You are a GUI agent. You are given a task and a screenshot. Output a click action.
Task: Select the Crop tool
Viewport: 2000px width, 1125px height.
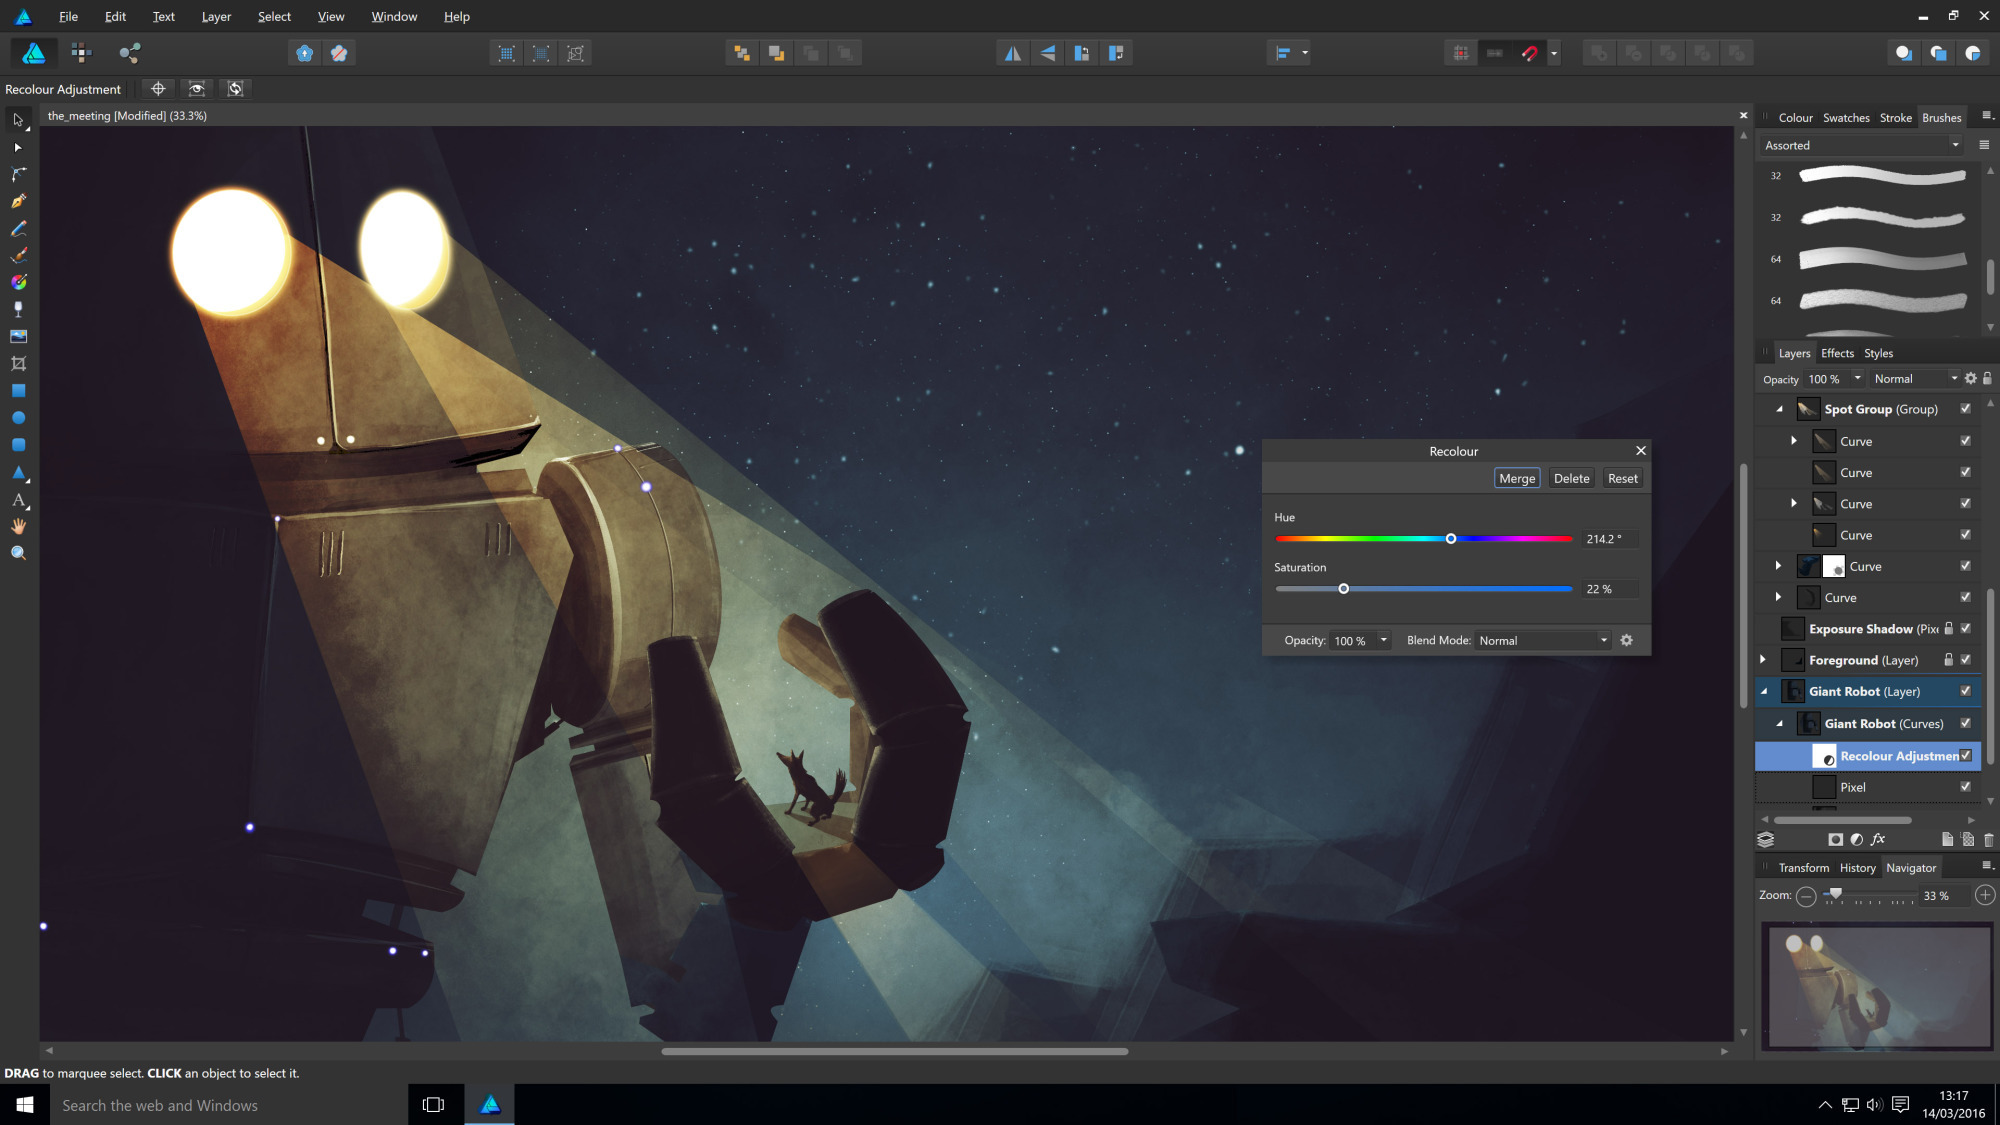[x=18, y=364]
